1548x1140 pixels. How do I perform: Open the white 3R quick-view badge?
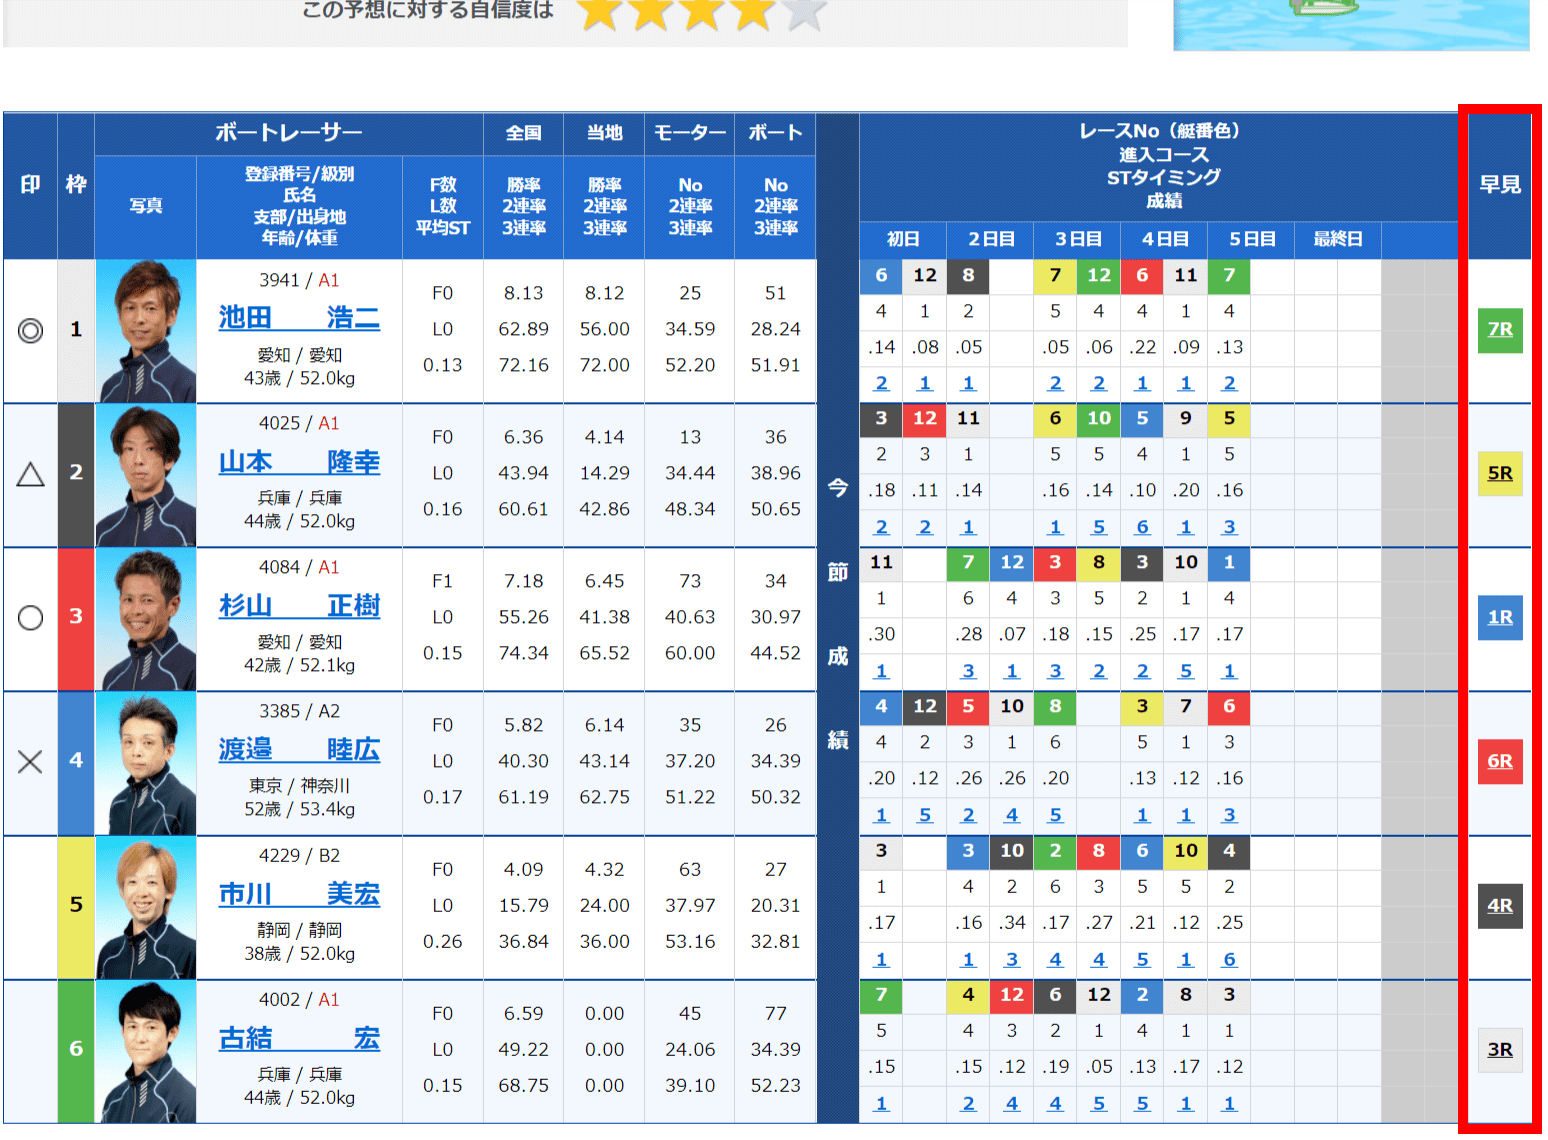1499,1050
